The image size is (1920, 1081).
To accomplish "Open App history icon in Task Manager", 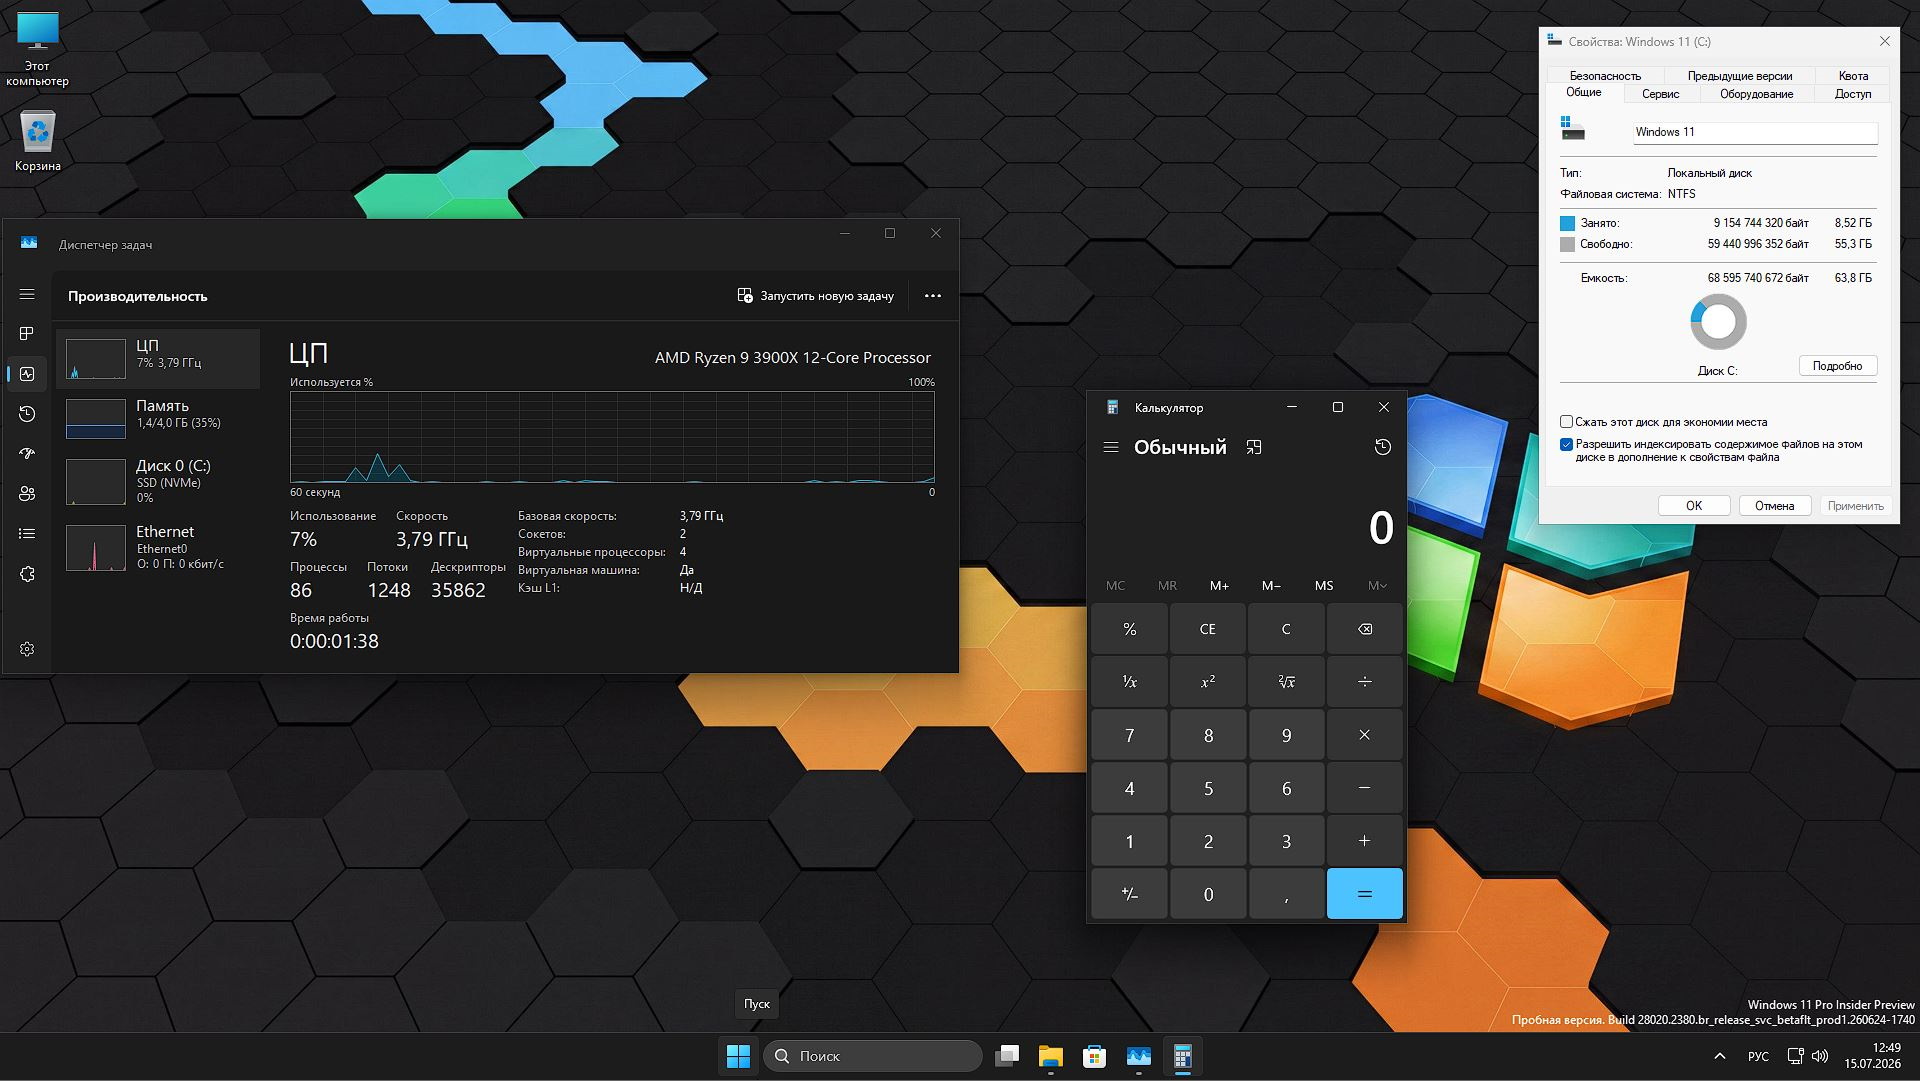I will (x=27, y=414).
